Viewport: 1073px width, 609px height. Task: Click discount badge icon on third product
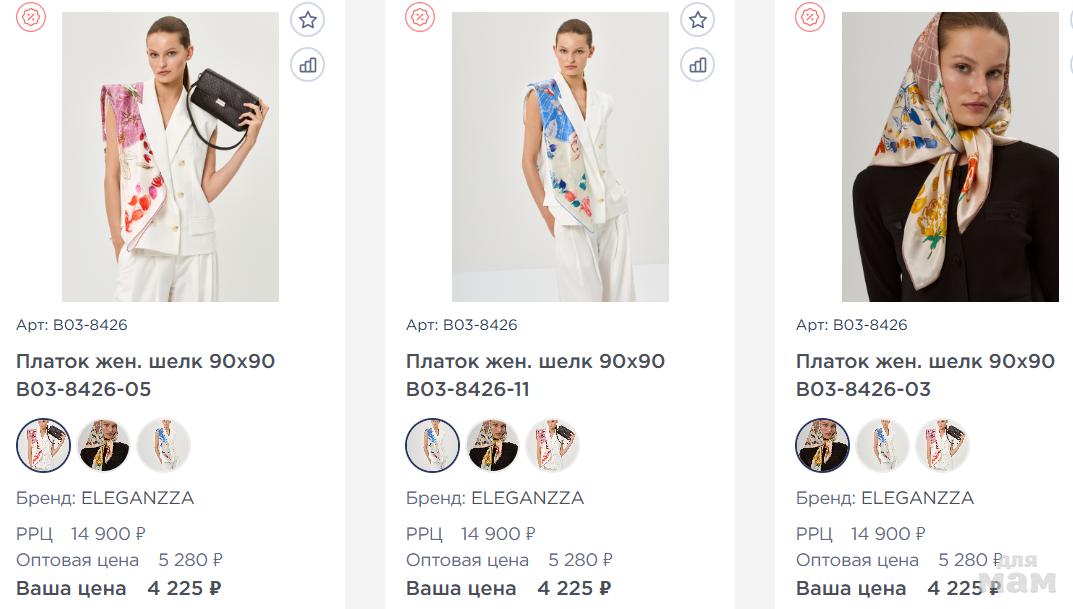pos(810,17)
